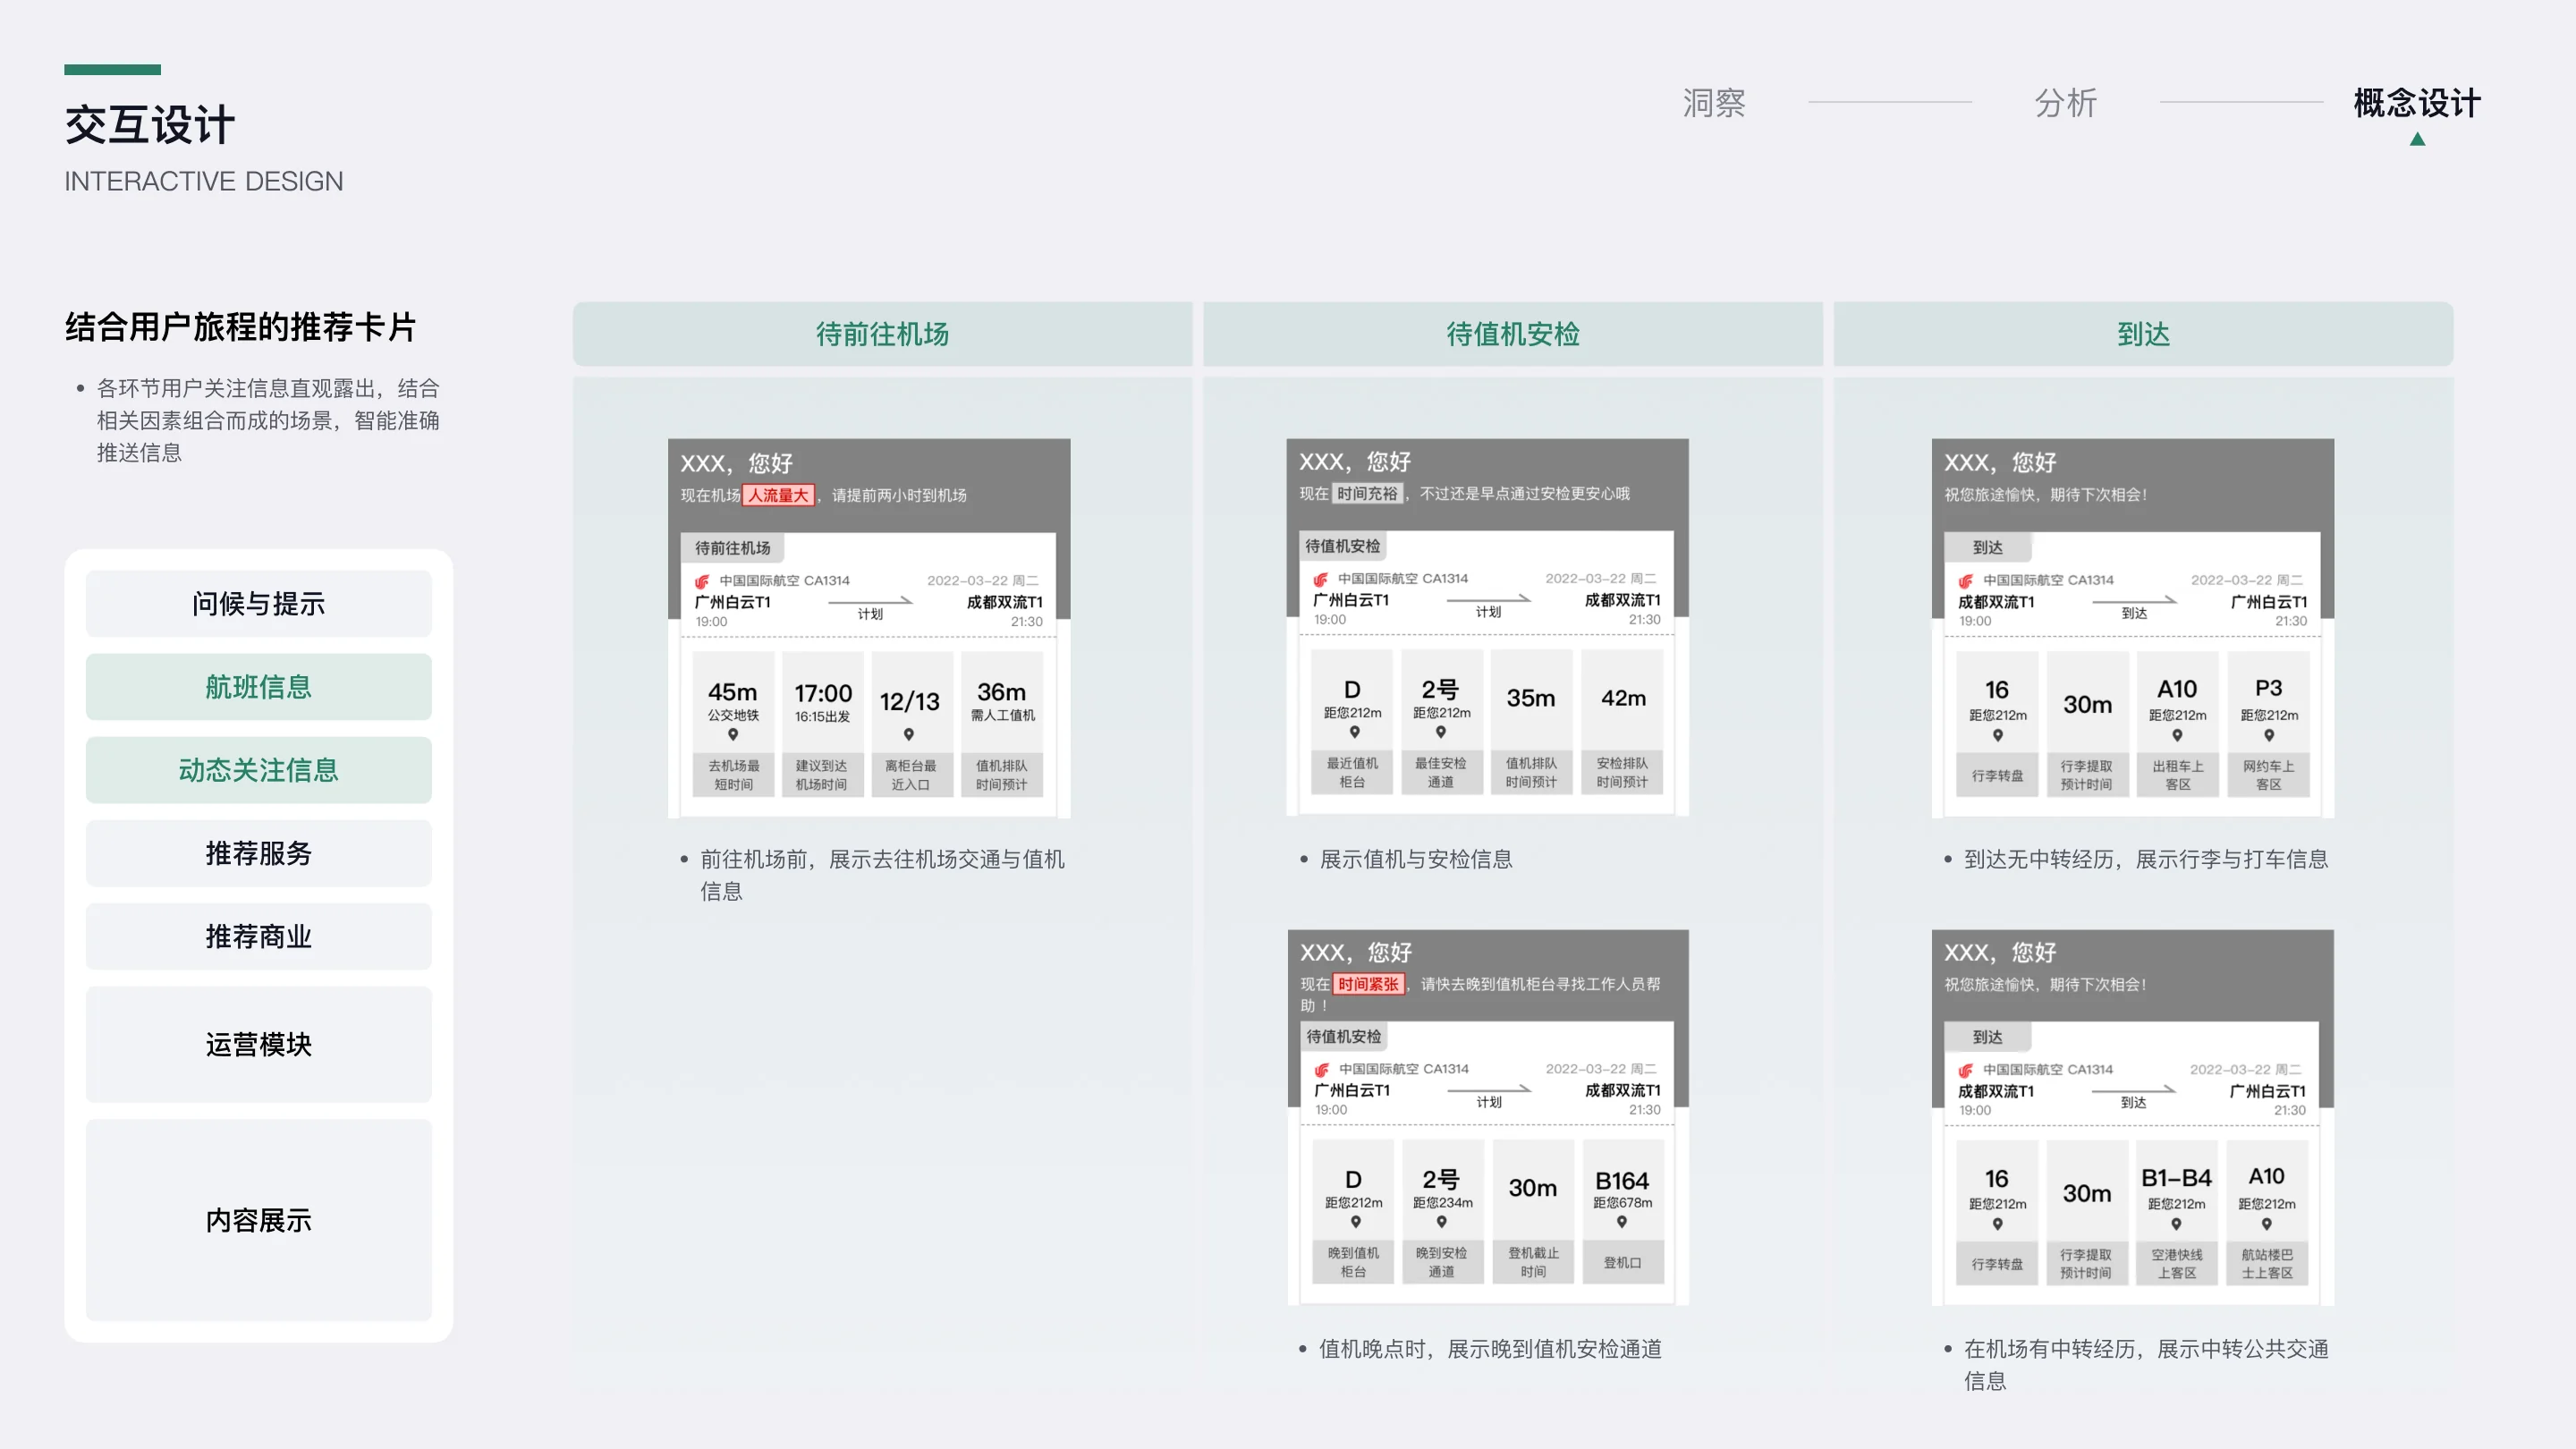Click location pin under 公交地铁
The width and height of the screenshot is (2576, 1449).
pyautogui.click(x=733, y=735)
